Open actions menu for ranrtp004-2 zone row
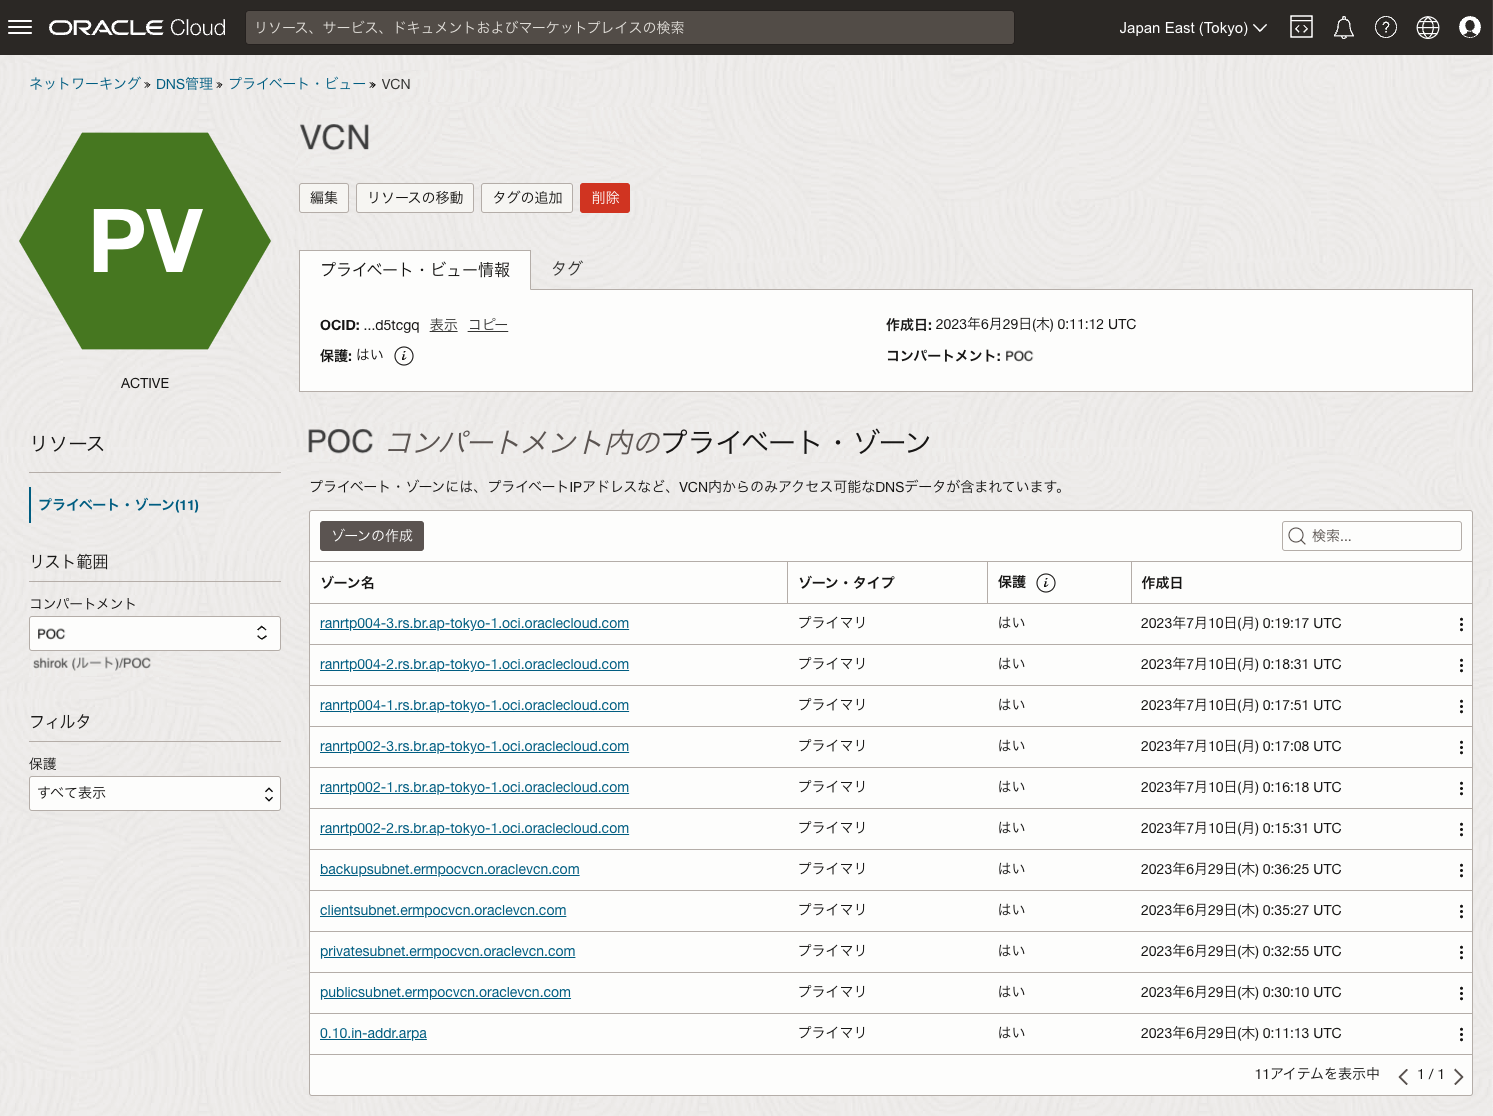 point(1461,665)
